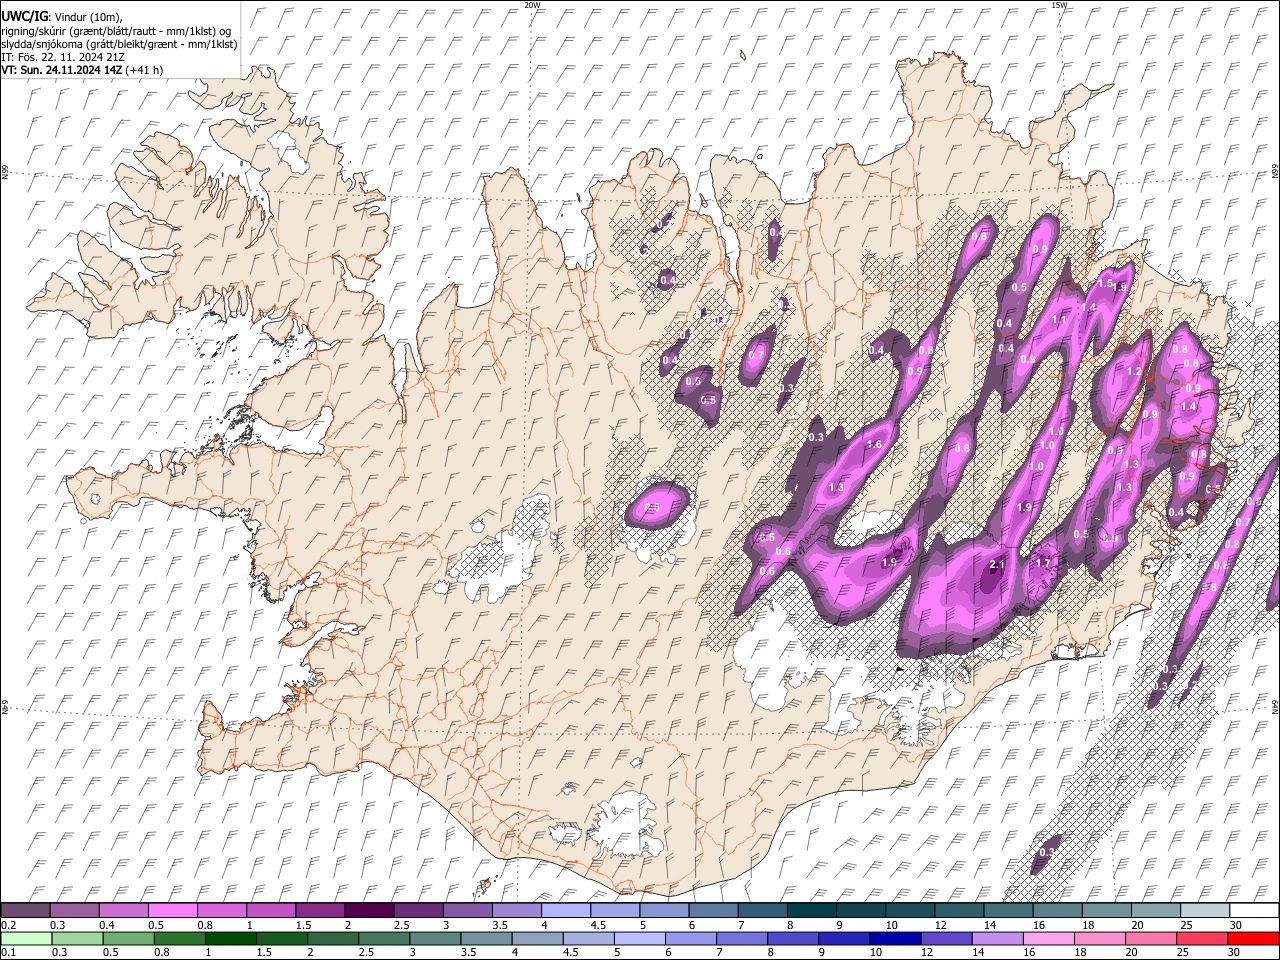Select top legend swatch between 3 and 3.5
This screenshot has width=1280, height=960.
tap(467, 911)
